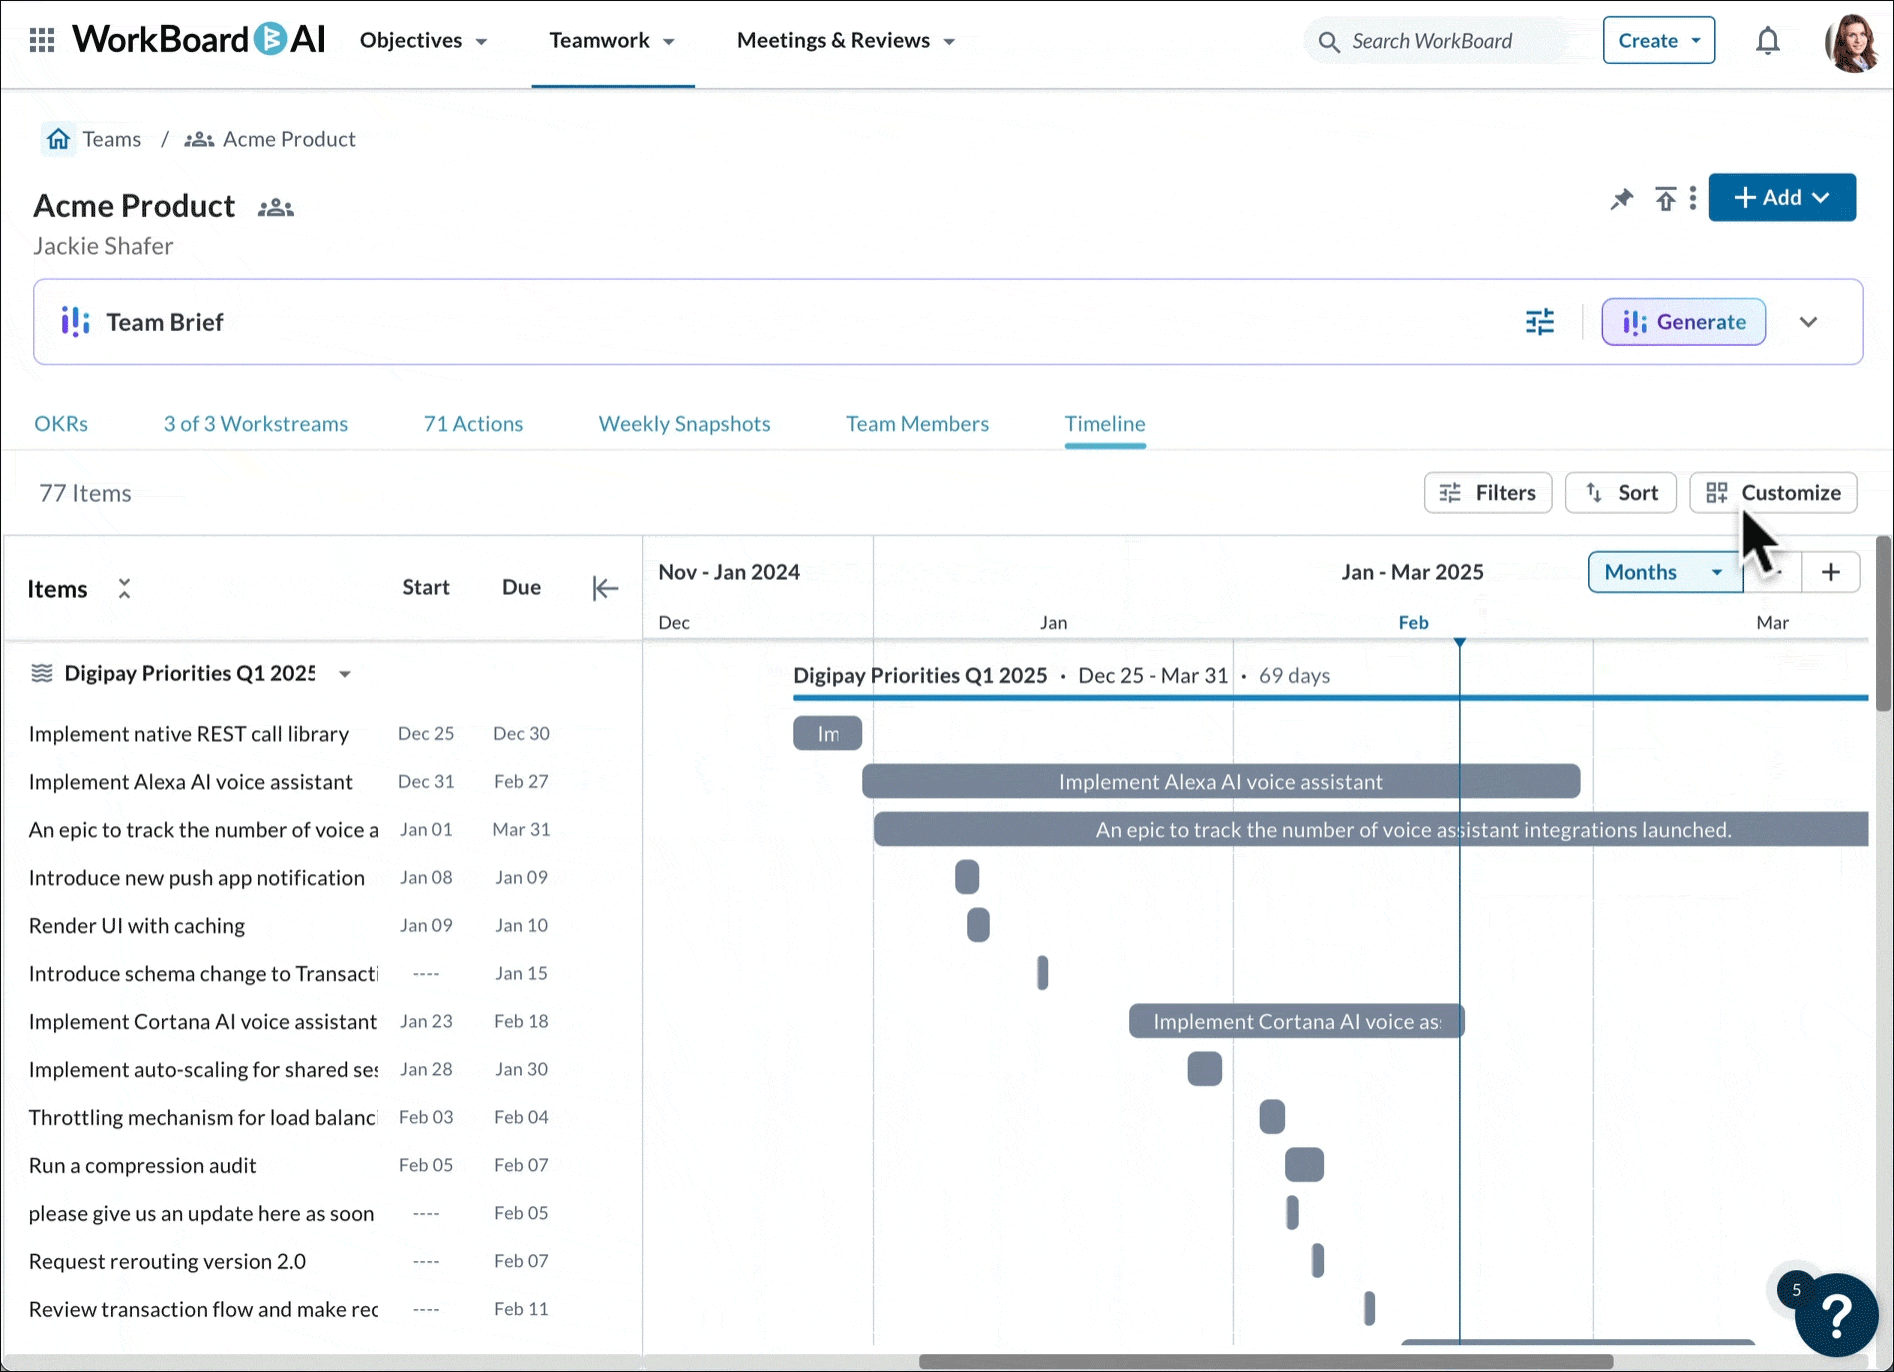
Task: Switch to the 71 Actions tab
Action: pyautogui.click(x=473, y=424)
